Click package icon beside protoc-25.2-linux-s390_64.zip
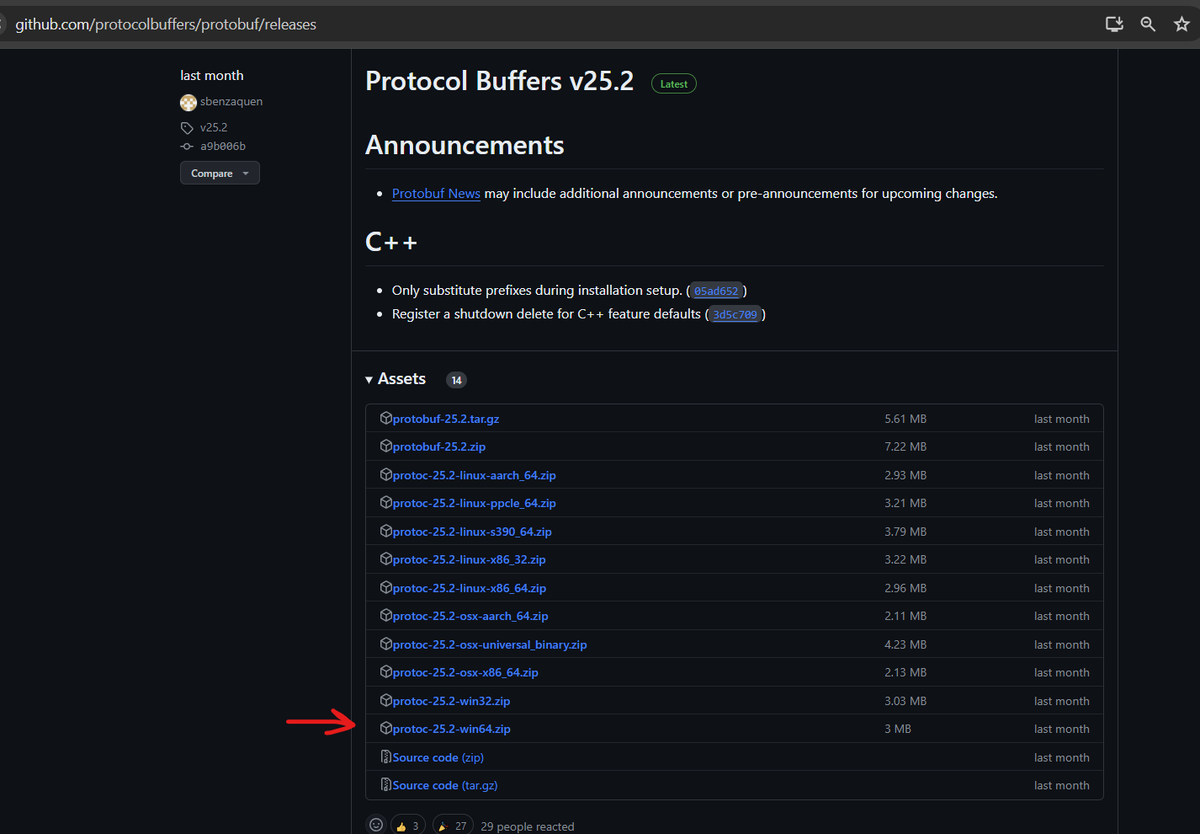Viewport: 1200px width, 834px height. click(x=386, y=531)
